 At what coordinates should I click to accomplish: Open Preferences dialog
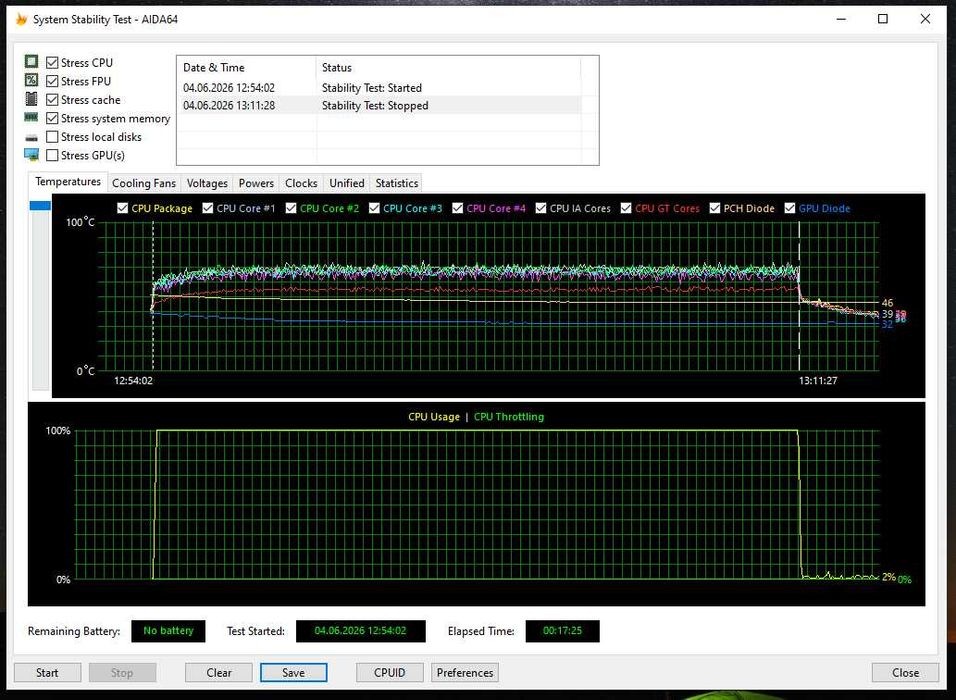click(465, 673)
